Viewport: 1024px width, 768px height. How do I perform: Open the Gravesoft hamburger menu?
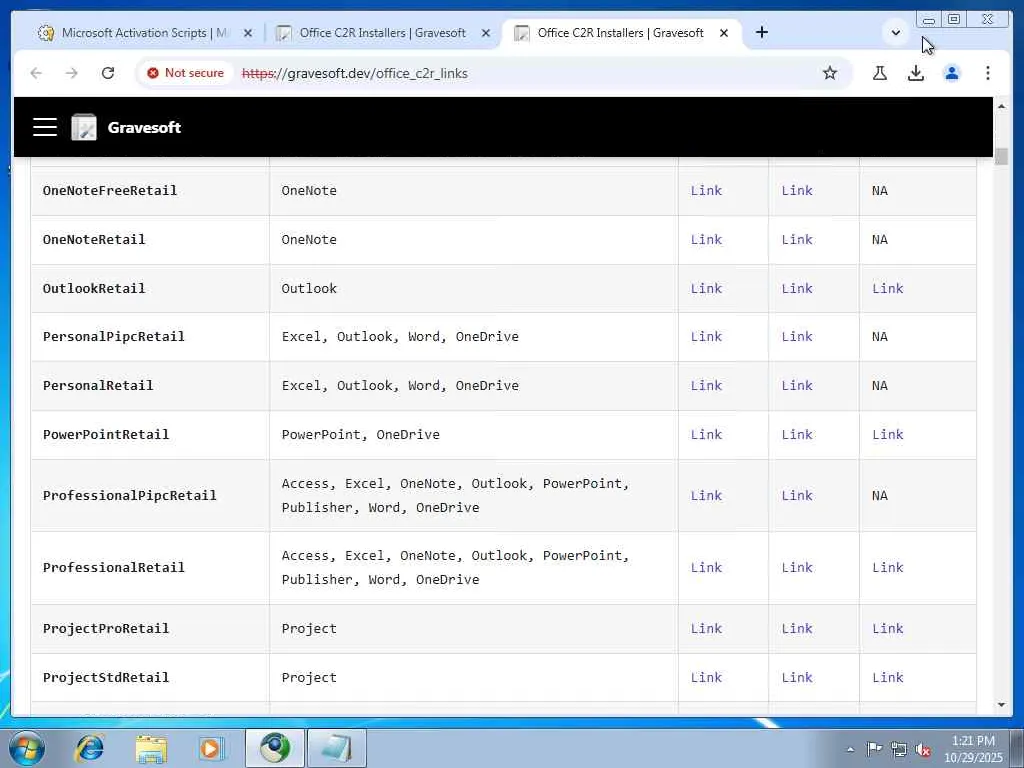(x=45, y=127)
